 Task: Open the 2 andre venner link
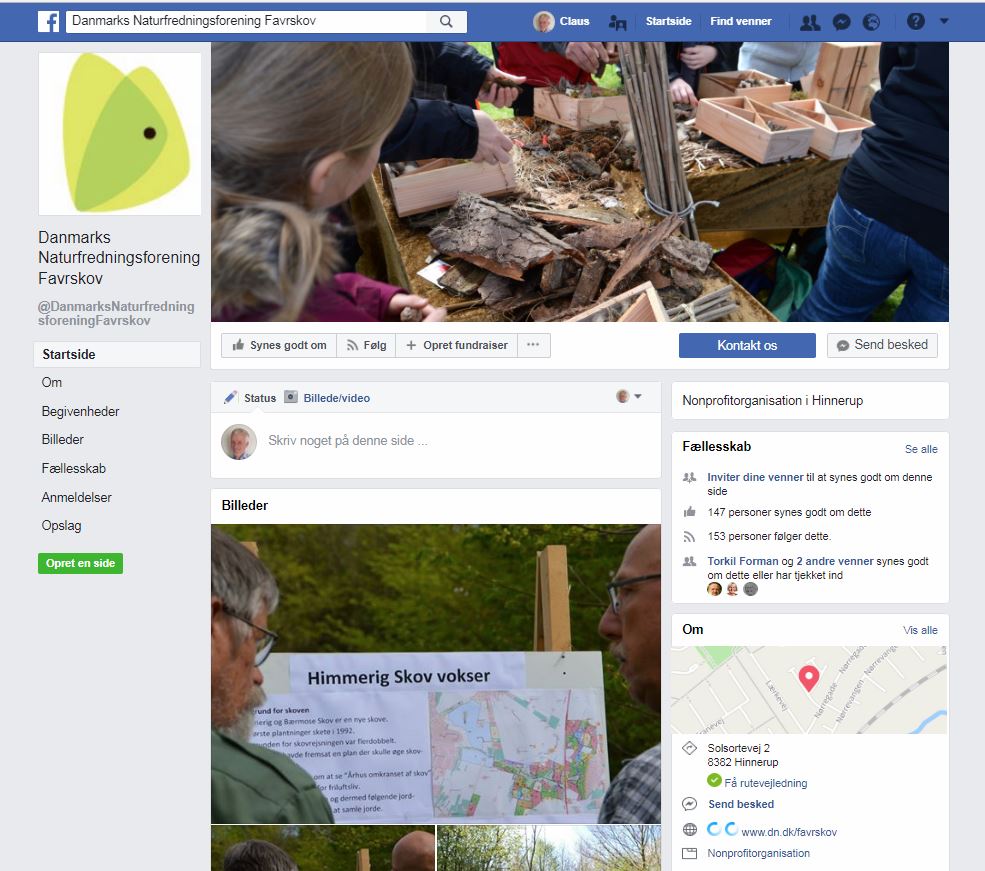[x=834, y=561]
